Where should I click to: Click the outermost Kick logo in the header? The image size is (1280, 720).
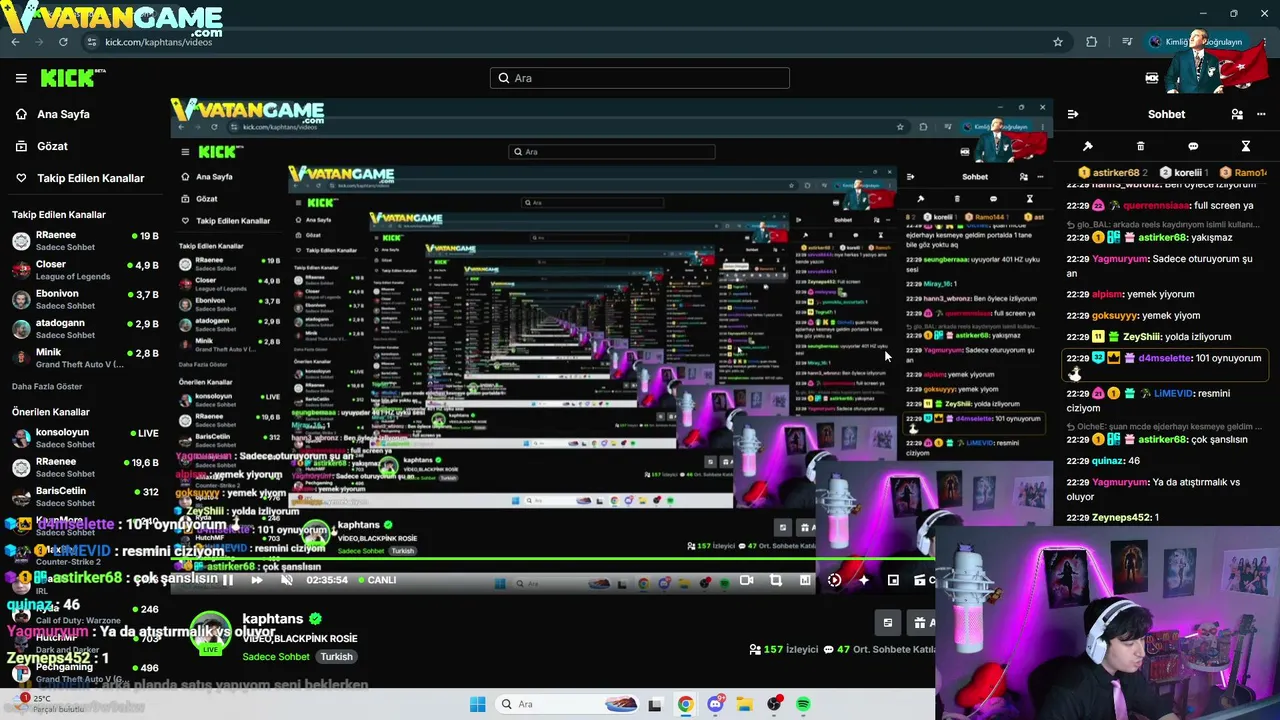(x=72, y=78)
